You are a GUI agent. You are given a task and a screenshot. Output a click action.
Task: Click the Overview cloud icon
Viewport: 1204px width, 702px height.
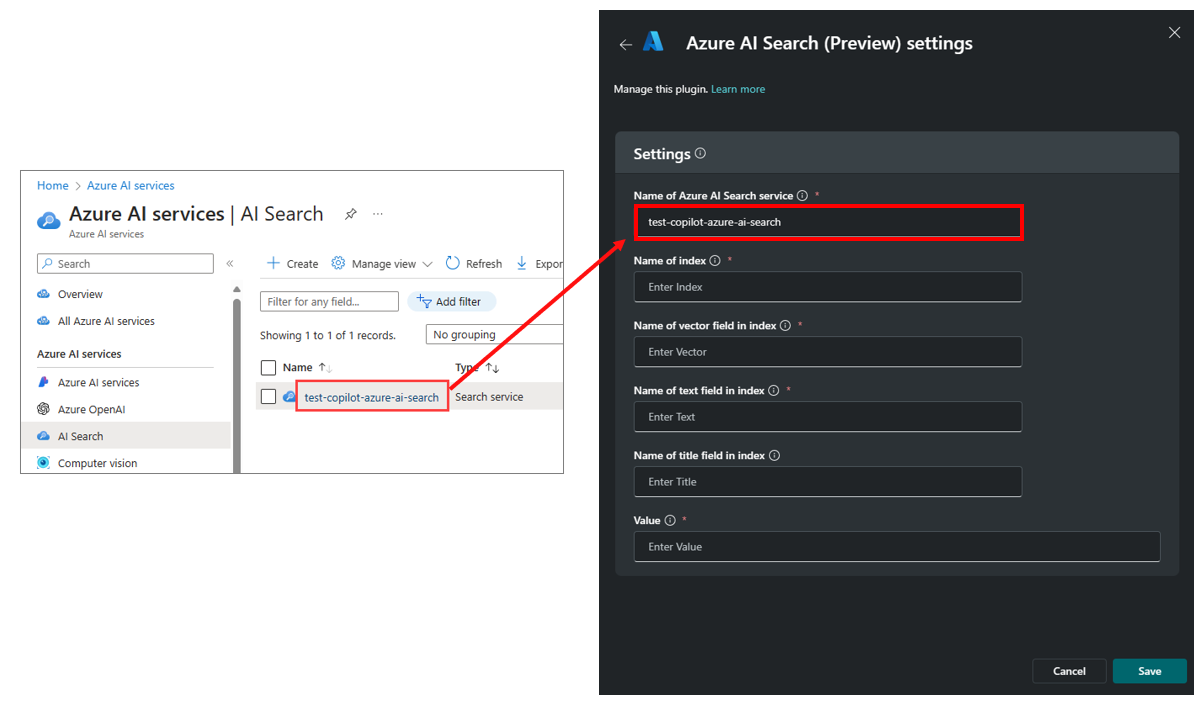[x=43, y=294]
